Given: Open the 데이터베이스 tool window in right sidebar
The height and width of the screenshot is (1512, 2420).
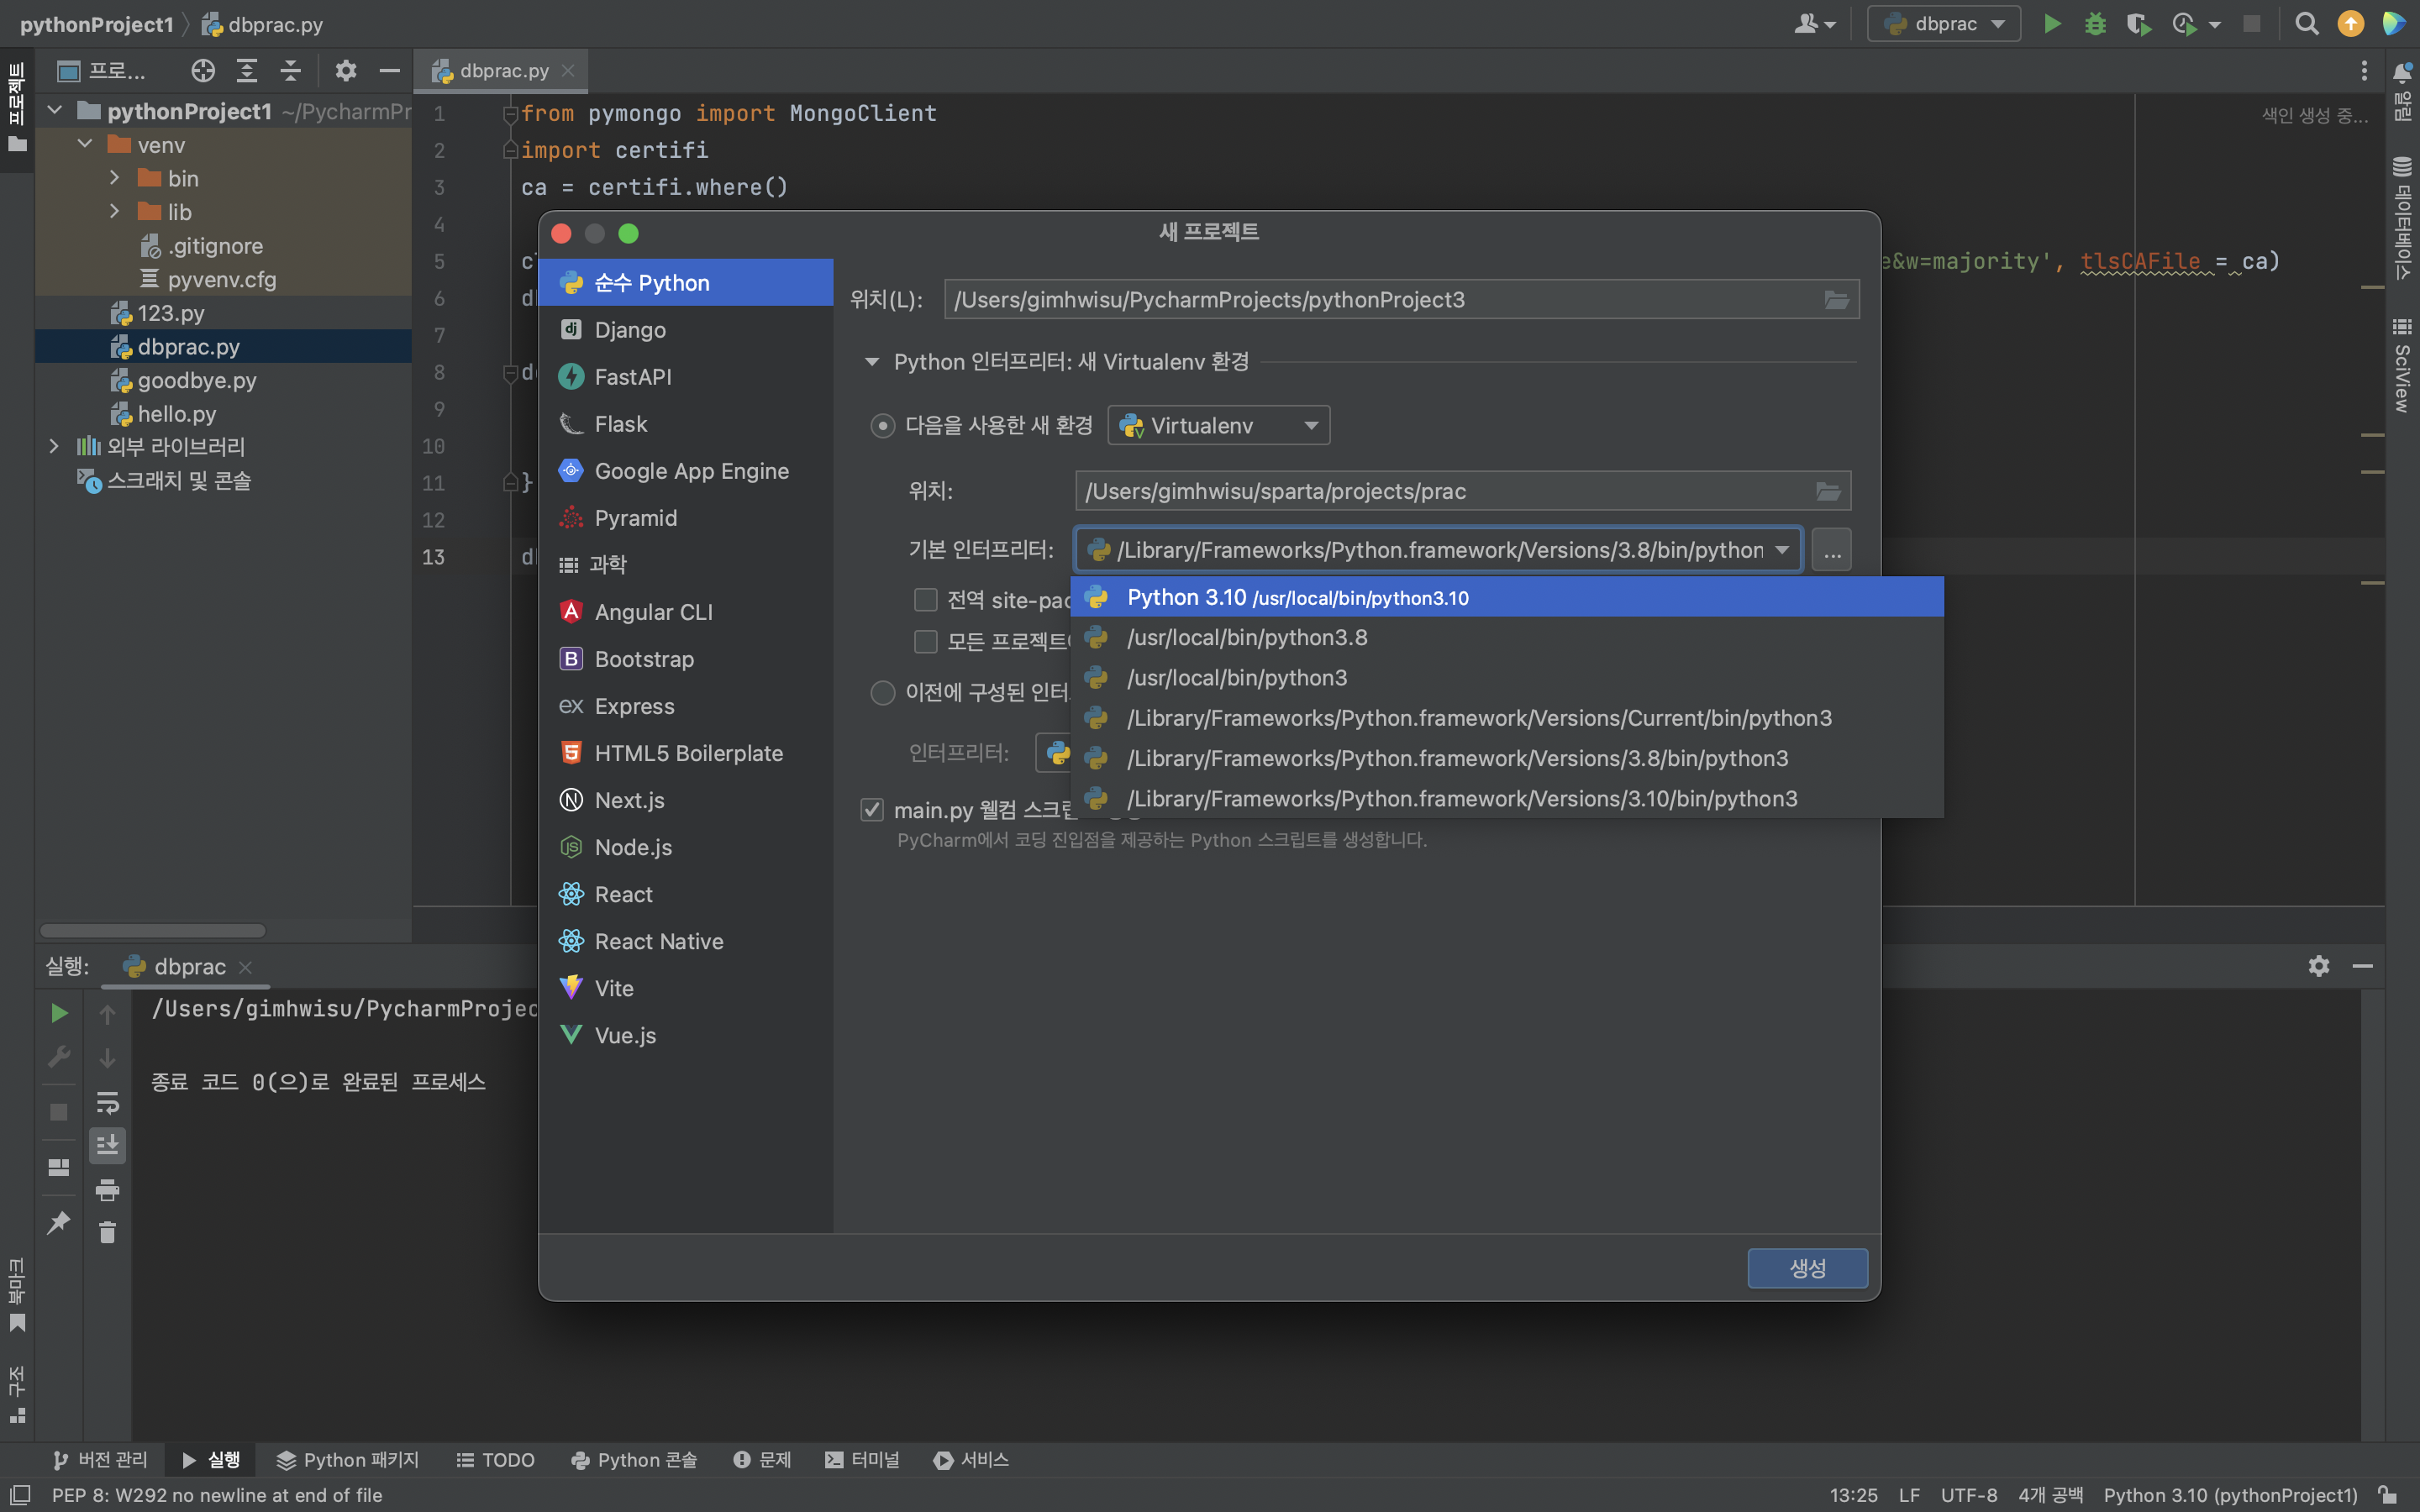Looking at the screenshot, I should click(x=2402, y=218).
